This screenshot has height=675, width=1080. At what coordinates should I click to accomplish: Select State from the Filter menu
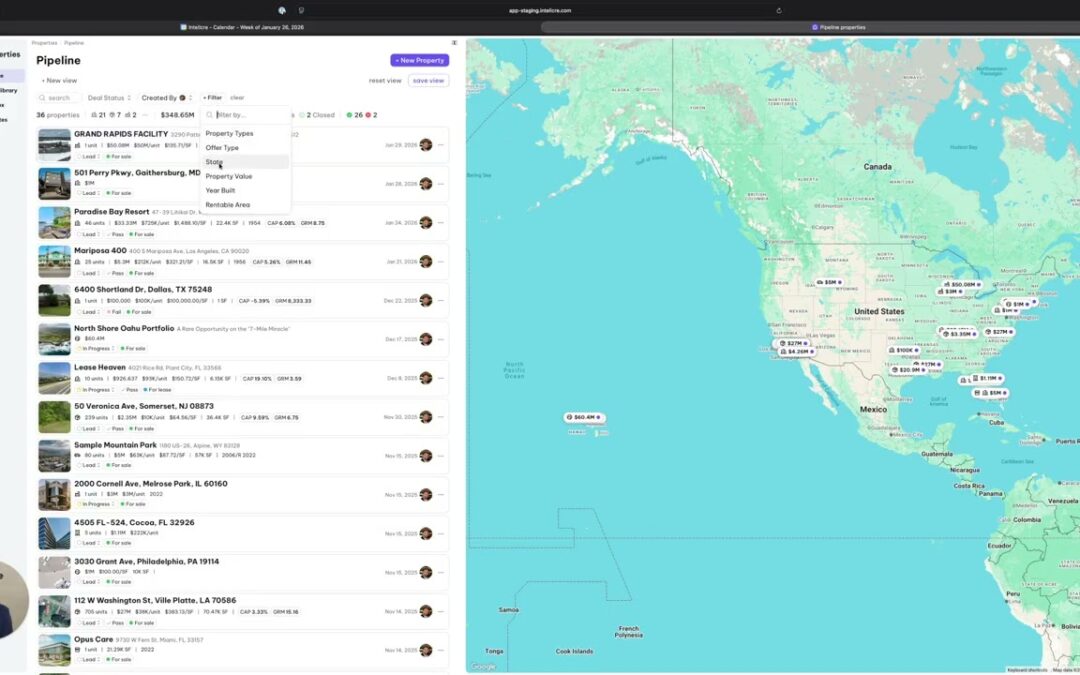pyautogui.click(x=215, y=161)
